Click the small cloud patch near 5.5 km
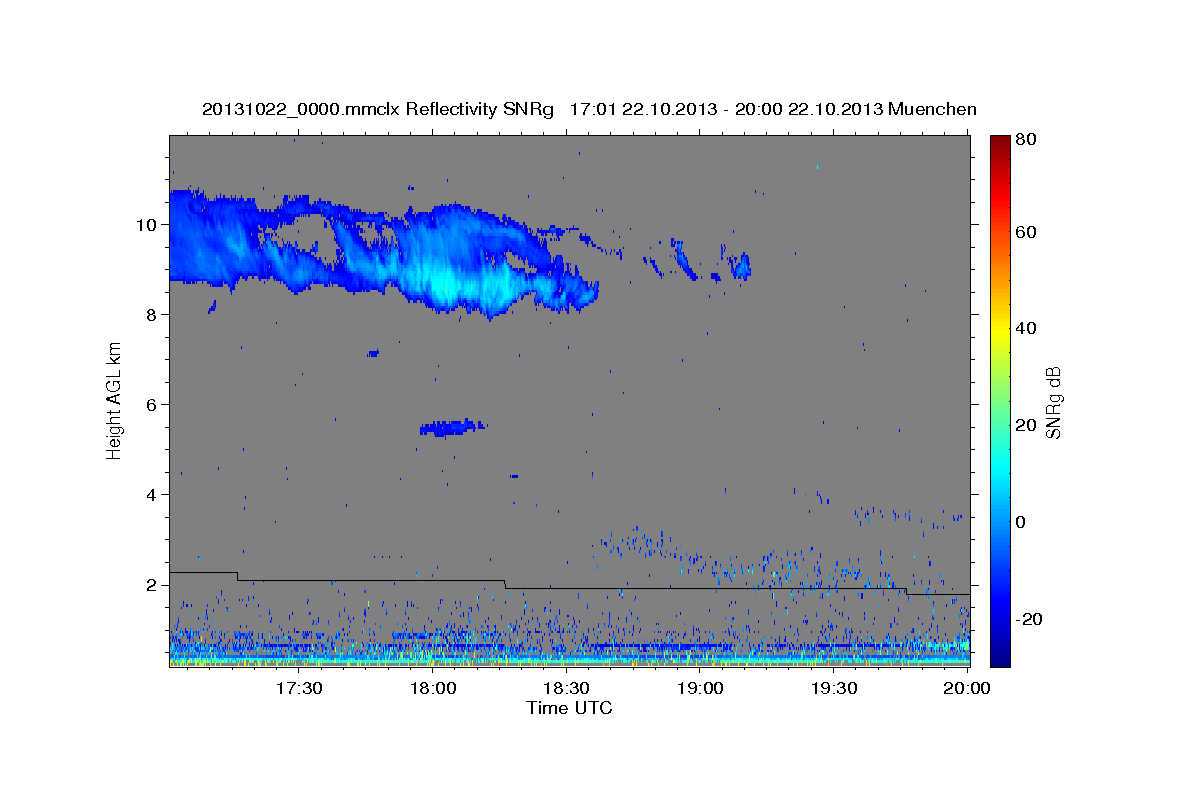 click(x=452, y=428)
